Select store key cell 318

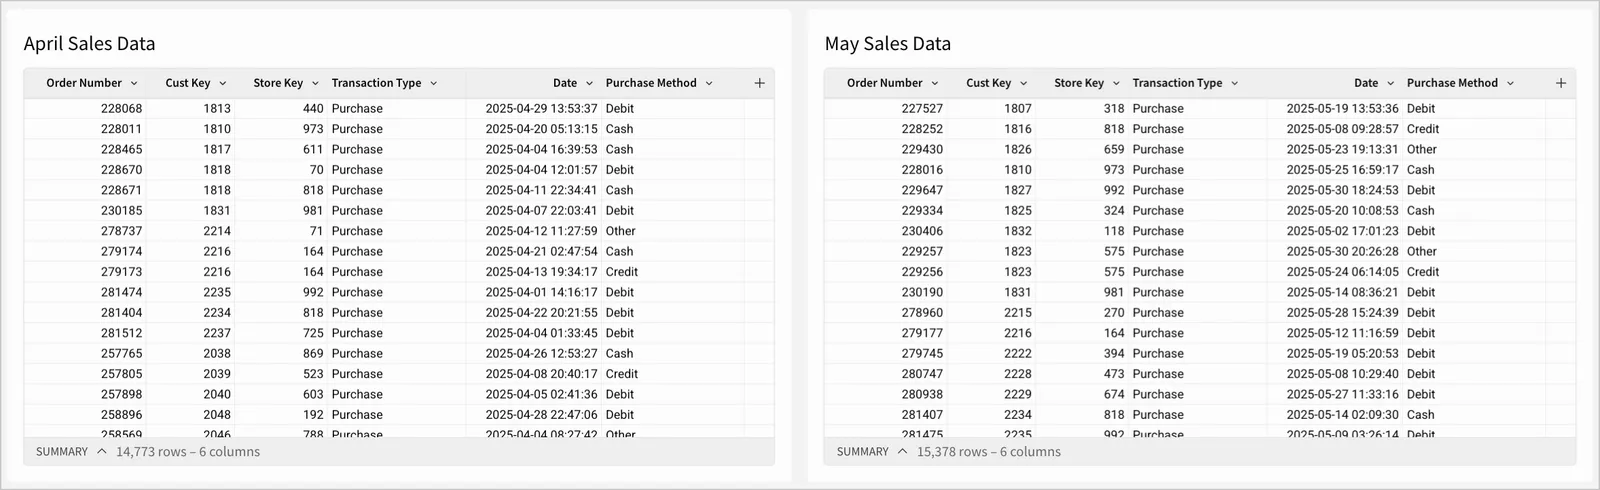[1114, 109]
